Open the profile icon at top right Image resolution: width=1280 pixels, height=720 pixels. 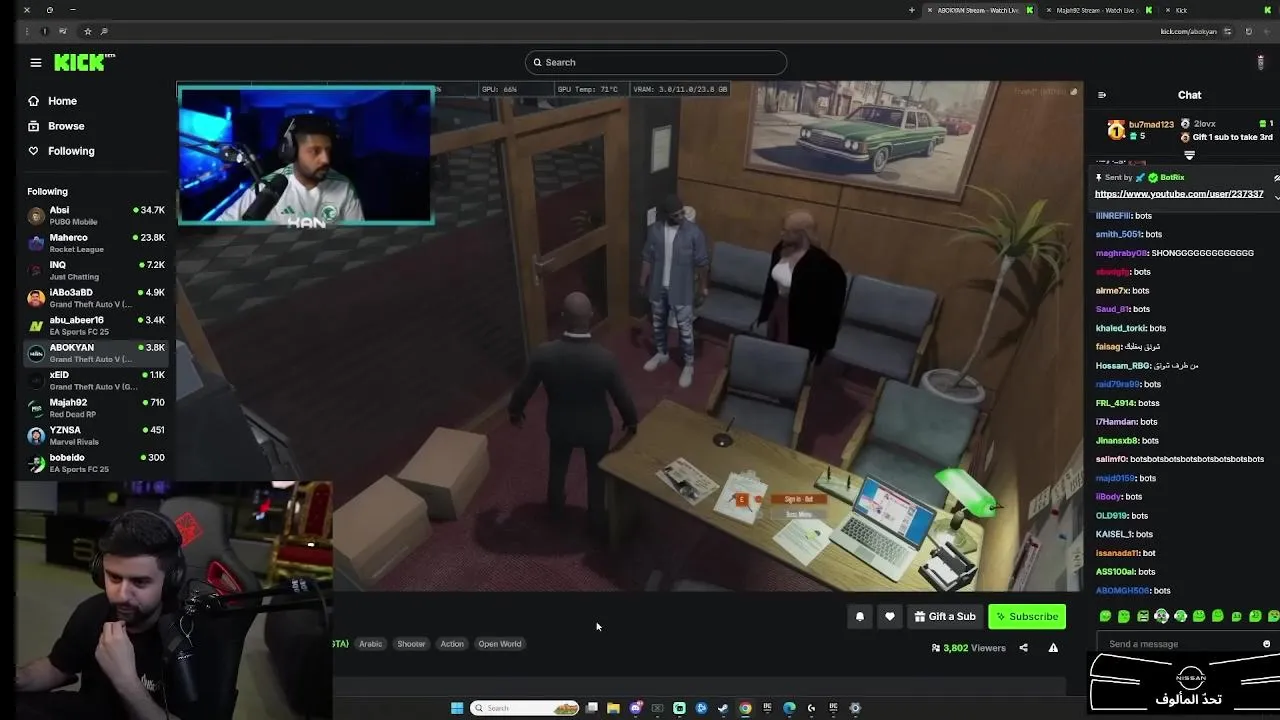(x=1260, y=62)
